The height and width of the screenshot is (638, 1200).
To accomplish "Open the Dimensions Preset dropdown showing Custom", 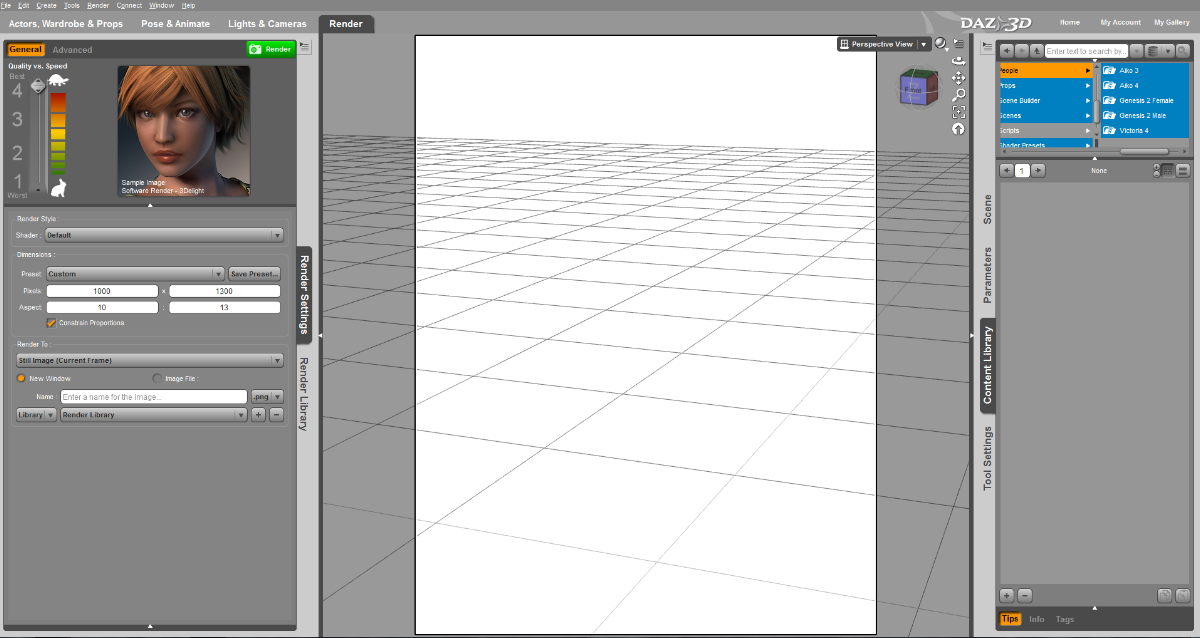I will click(135, 273).
